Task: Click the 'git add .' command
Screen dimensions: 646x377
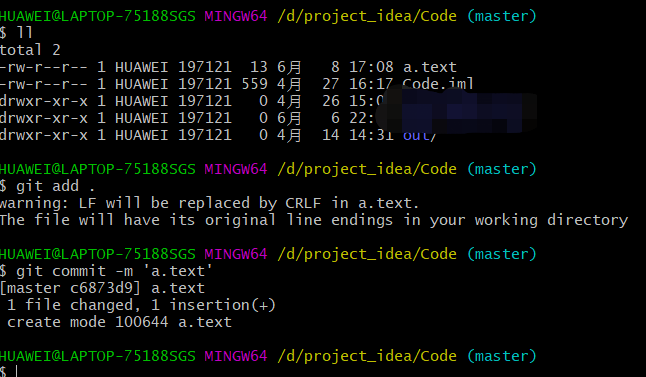Action: (x=56, y=186)
